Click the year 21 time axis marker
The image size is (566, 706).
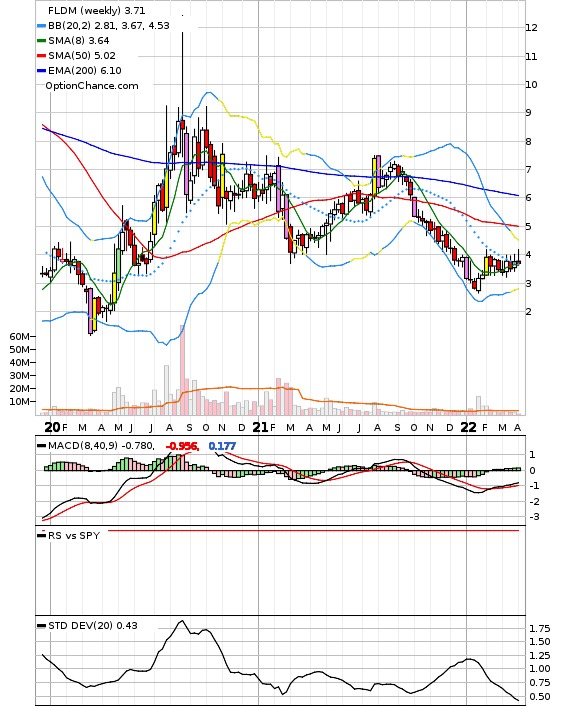[x=260, y=427]
